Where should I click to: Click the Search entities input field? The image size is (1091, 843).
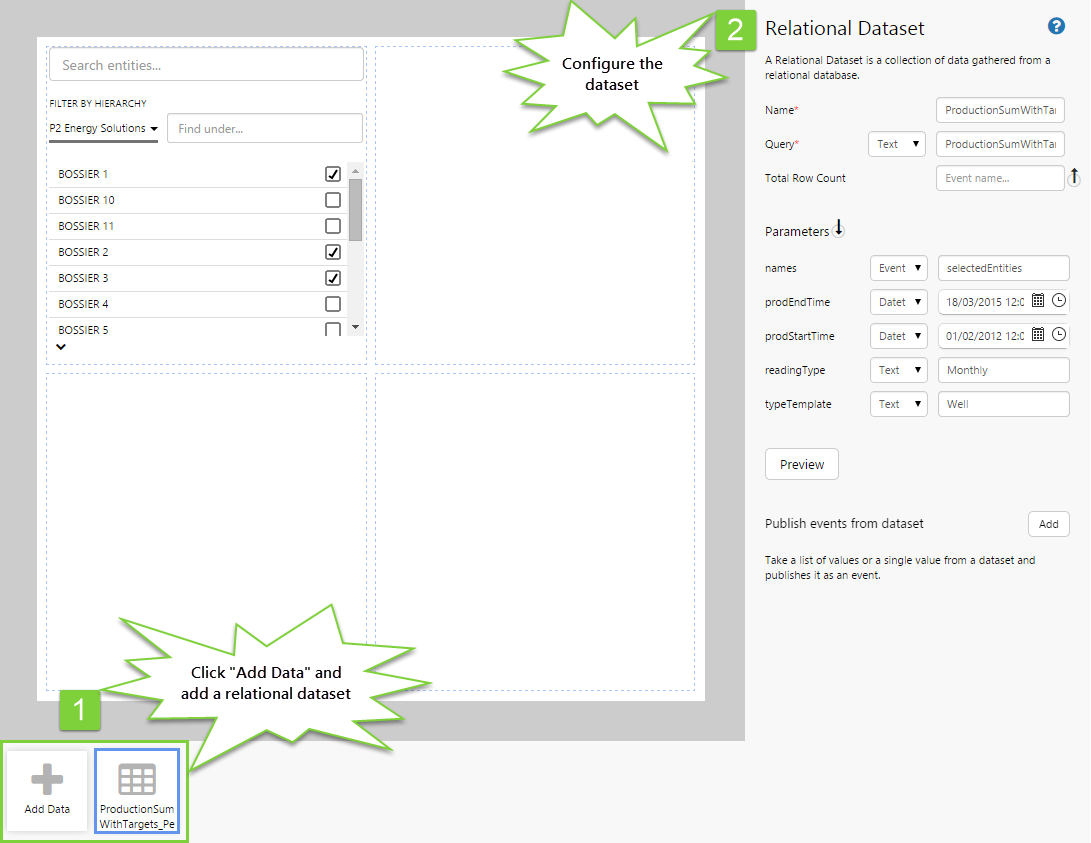pos(206,65)
